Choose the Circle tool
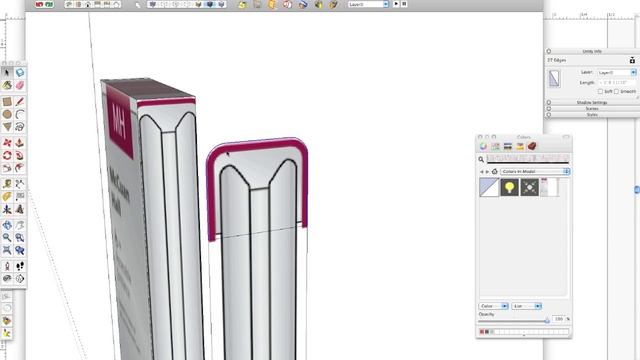This screenshot has width=640, height=360. pyautogui.click(x=7, y=114)
